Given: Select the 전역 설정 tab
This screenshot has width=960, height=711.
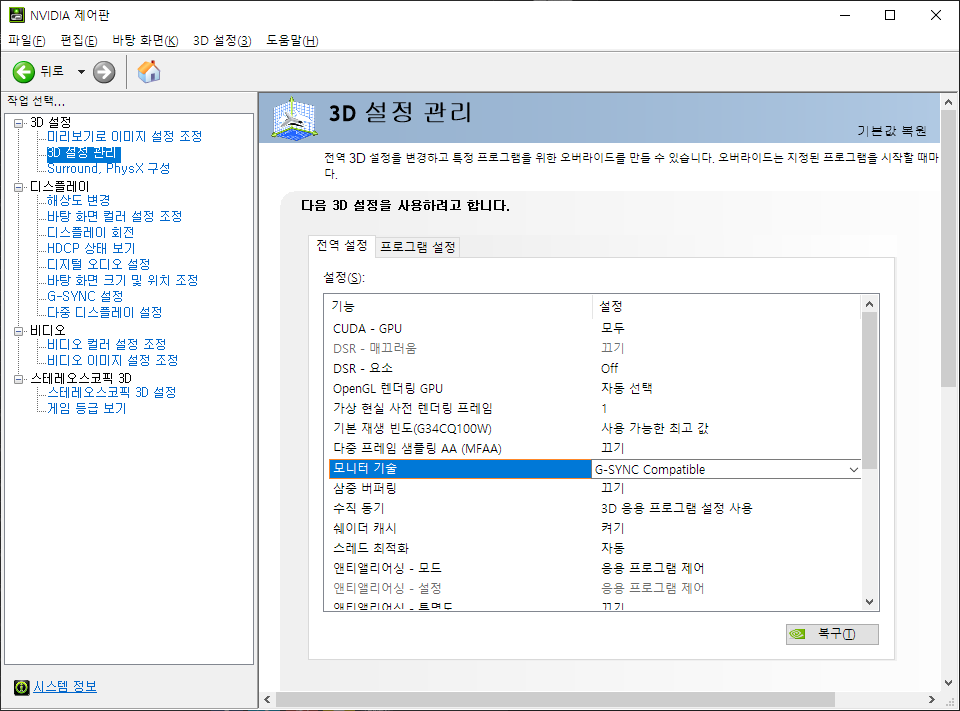Looking at the screenshot, I should pos(342,246).
